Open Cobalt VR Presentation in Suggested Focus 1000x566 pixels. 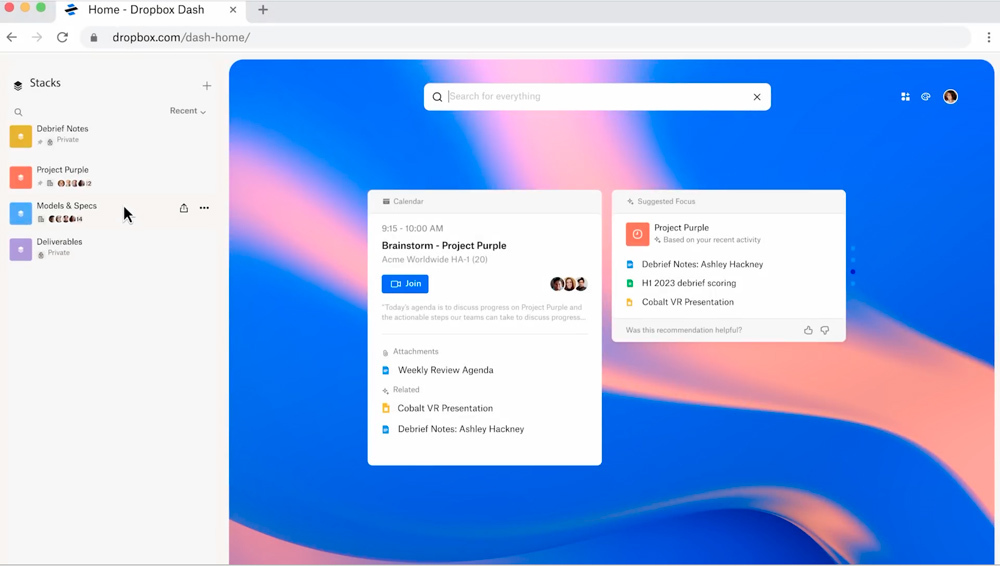pos(688,302)
